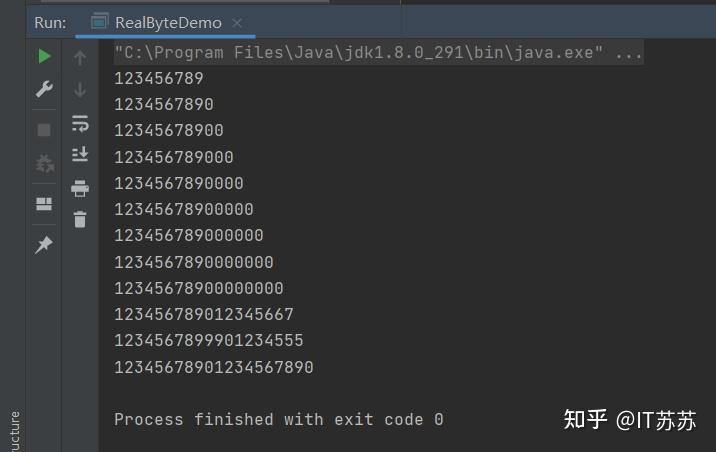716x452 pixels.
Task: Toggle scroll to end of output
Action: 80,154
